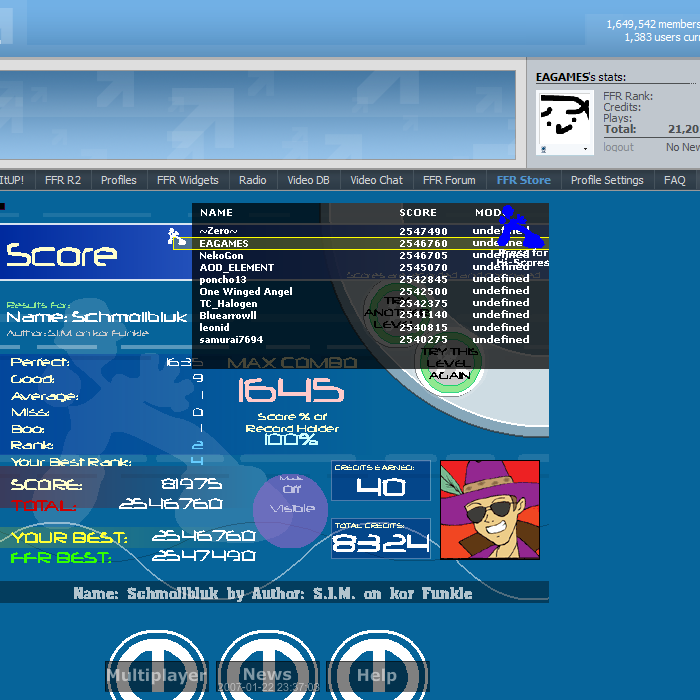Open the Radio menu item
Screen dimensions: 700x700
pyautogui.click(x=253, y=180)
